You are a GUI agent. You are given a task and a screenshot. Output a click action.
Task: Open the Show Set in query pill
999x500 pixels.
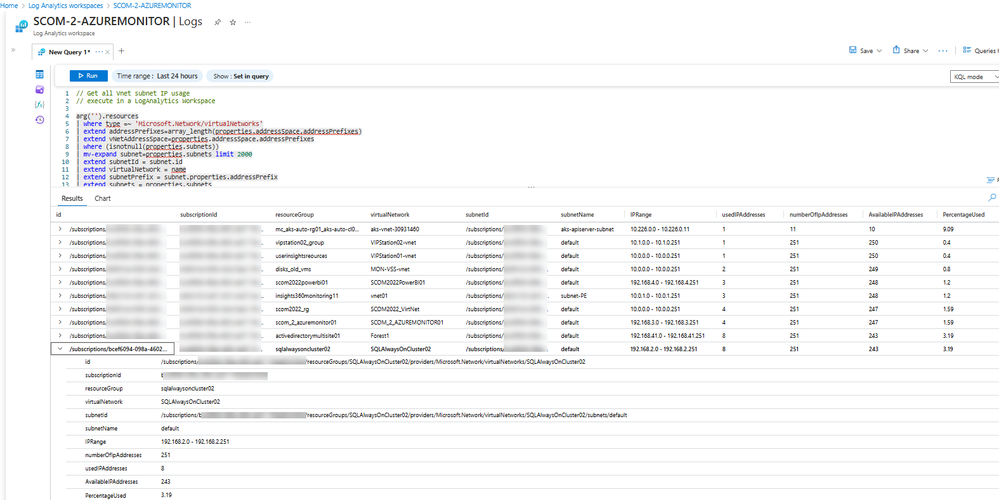pos(241,76)
